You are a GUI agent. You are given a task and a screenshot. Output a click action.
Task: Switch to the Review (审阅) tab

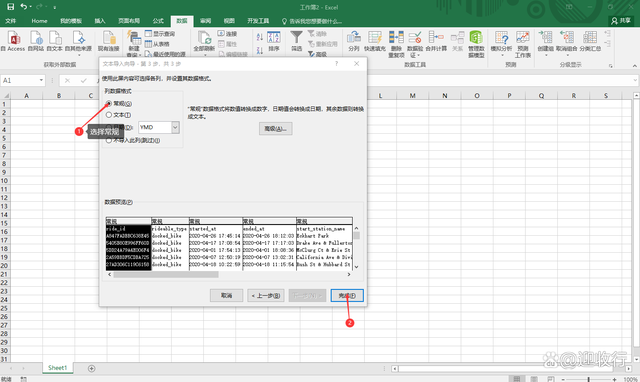205,21
